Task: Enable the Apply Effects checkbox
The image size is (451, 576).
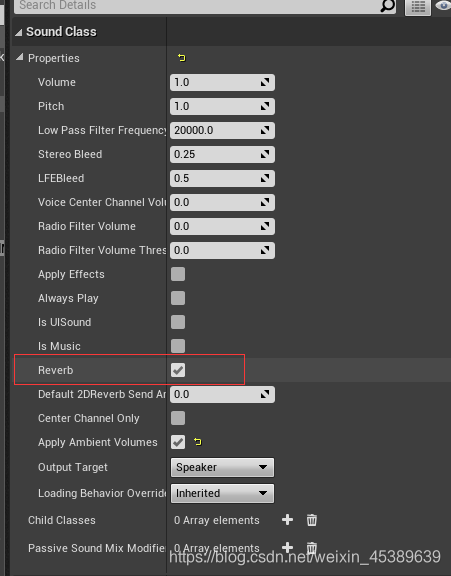Action: click(178, 274)
